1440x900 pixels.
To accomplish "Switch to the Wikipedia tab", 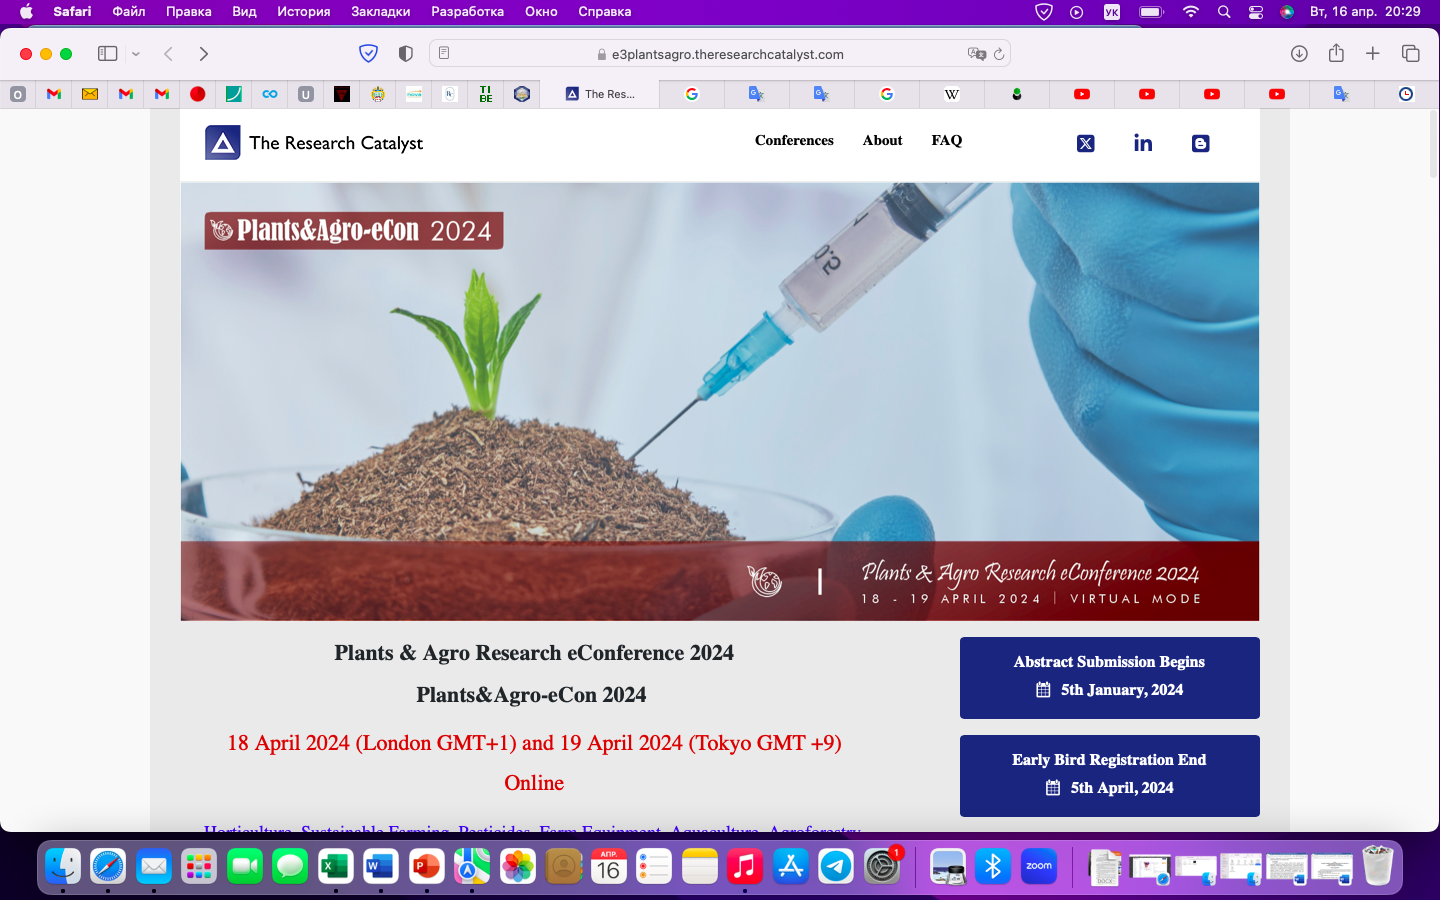I will point(952,94).
